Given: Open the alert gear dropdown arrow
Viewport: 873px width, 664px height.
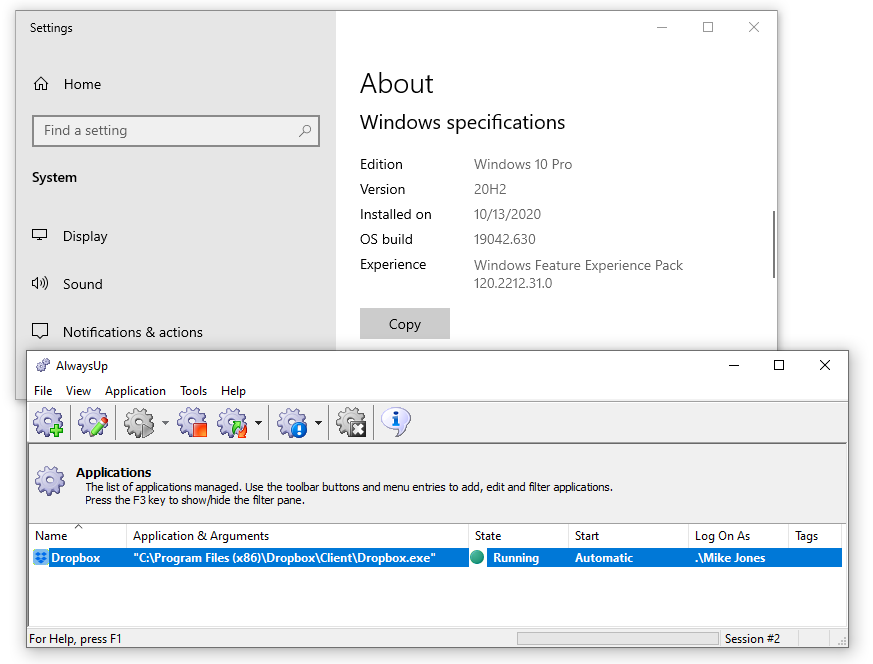Looking at the screenshot, I should (x=318, y=423).
